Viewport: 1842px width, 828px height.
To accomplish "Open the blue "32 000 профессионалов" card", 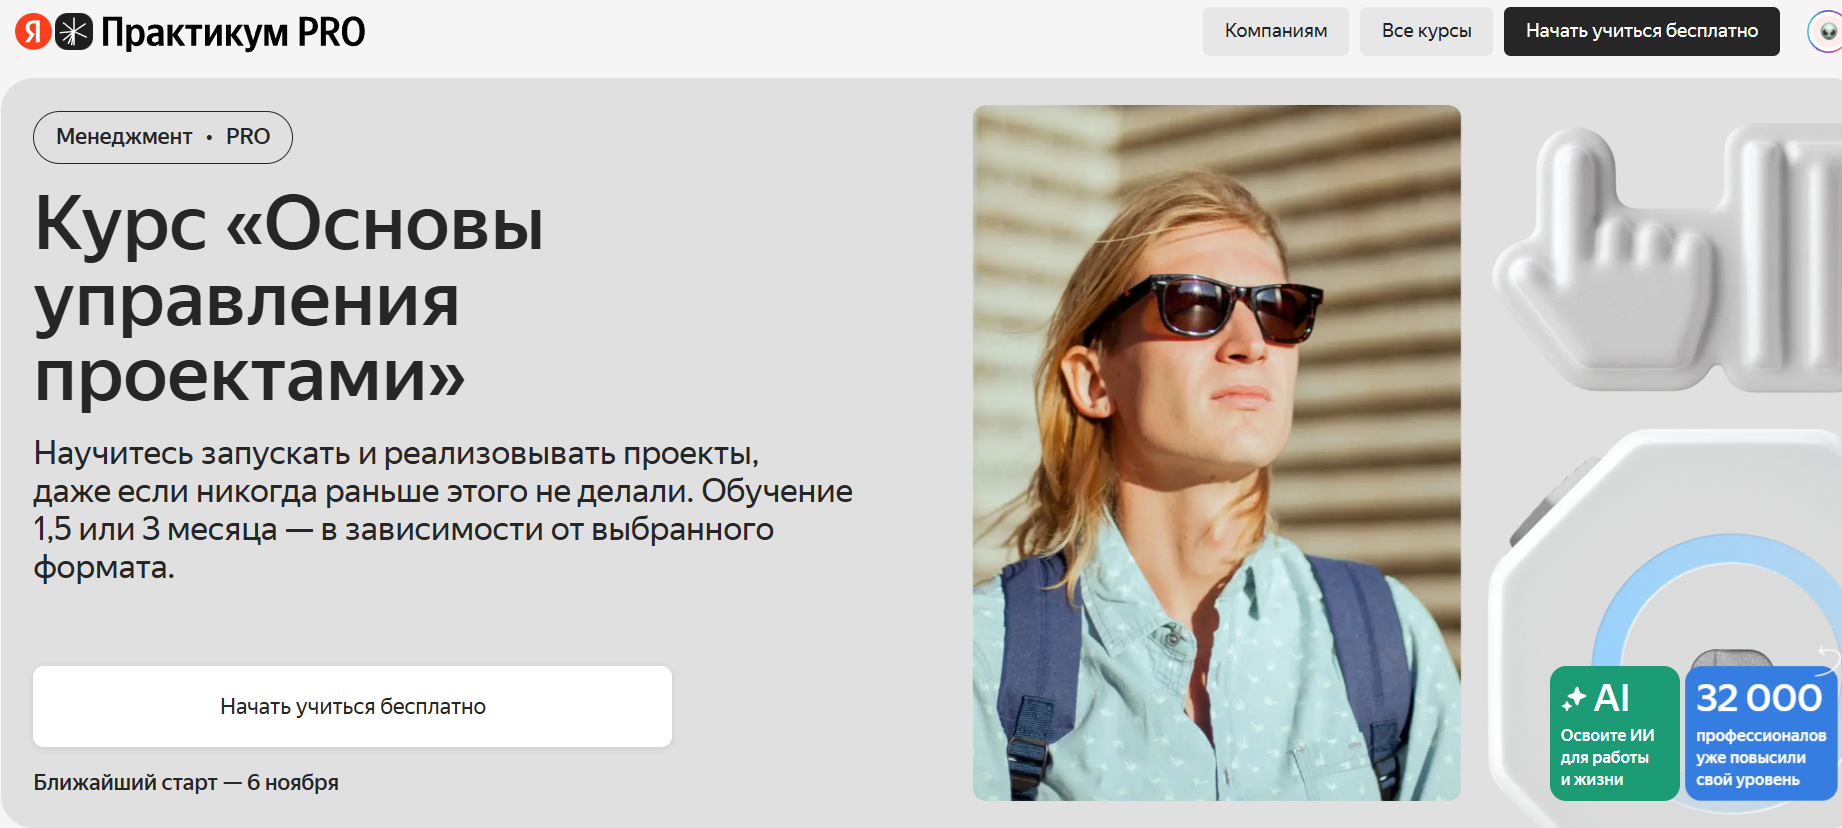I will point(1761,733).
